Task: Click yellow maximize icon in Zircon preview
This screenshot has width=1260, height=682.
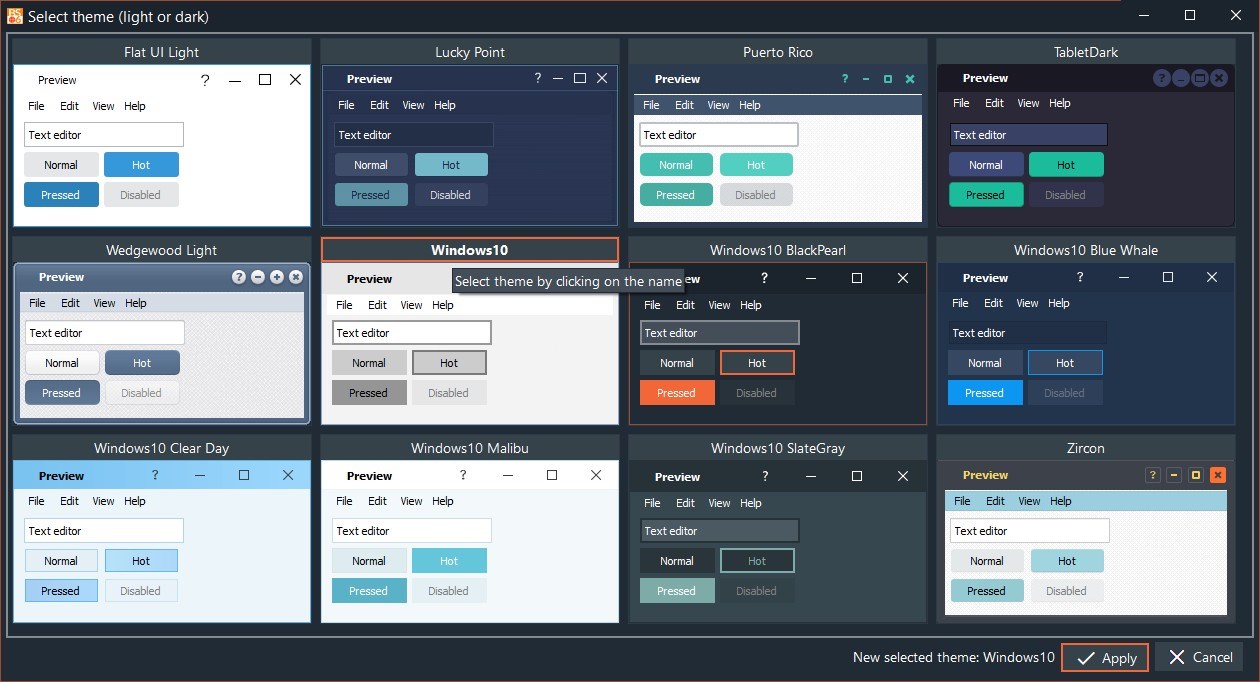Action: pos(1196,475)
